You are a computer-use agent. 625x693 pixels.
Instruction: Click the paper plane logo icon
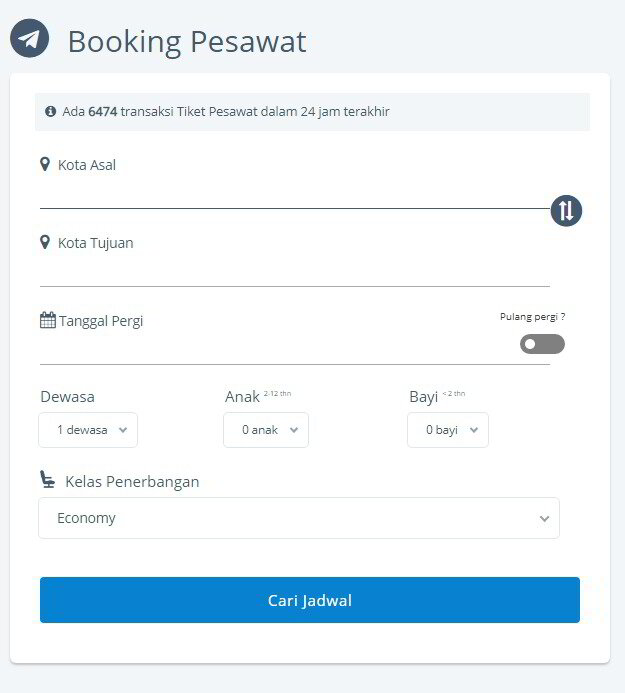30,38
